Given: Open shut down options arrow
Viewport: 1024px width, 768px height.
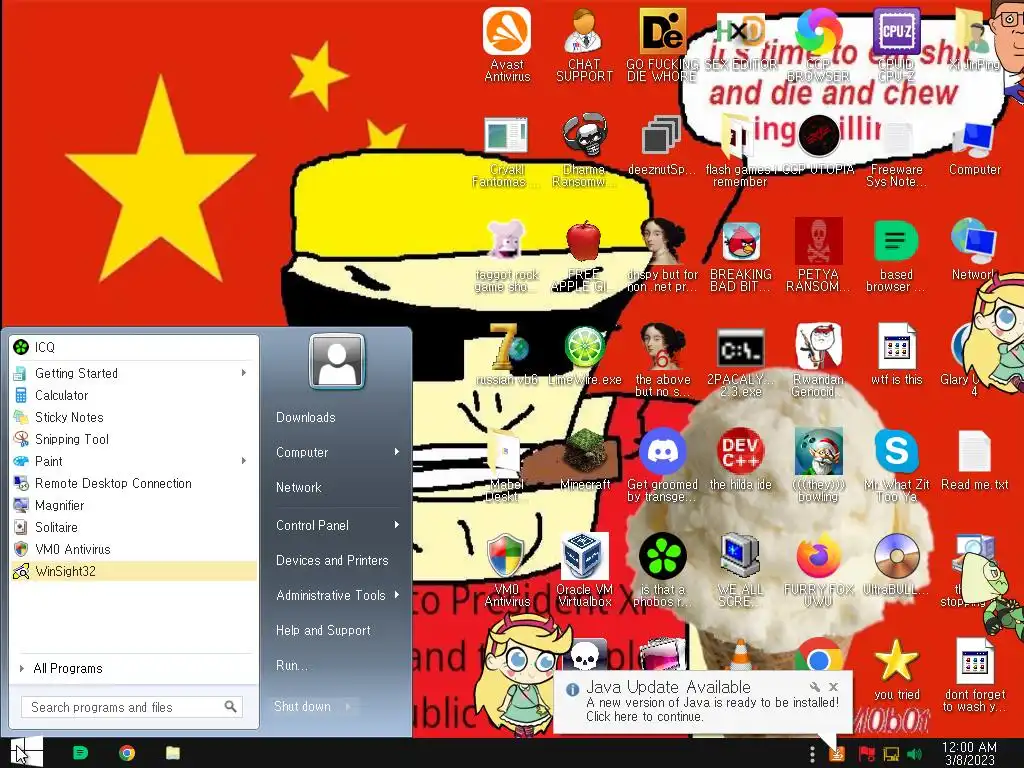Looking at the screenshot, I should pyautogui.click(x=348, y=706).
